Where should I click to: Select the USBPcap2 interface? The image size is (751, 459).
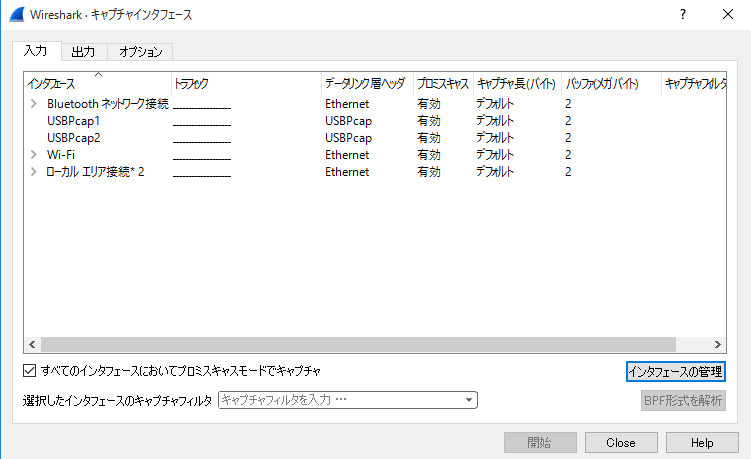[x=73, y=138]
